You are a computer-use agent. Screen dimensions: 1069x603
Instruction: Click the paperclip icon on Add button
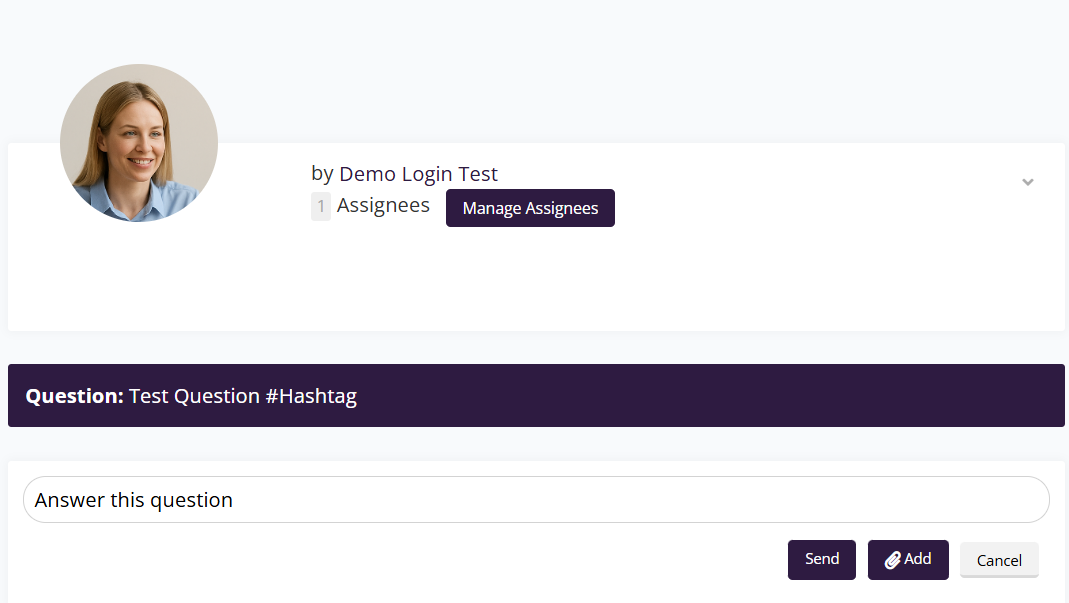tap(893, 560)
